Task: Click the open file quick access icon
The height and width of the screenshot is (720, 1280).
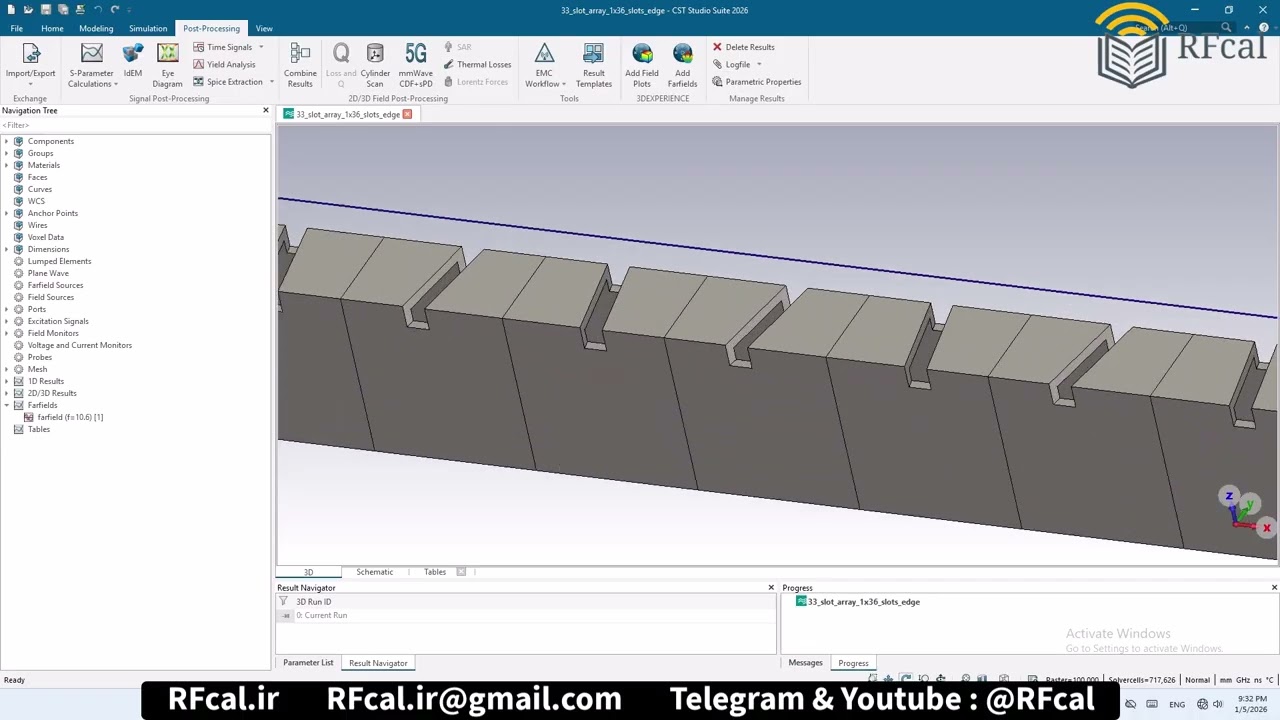Action: [x=28, y=10]
